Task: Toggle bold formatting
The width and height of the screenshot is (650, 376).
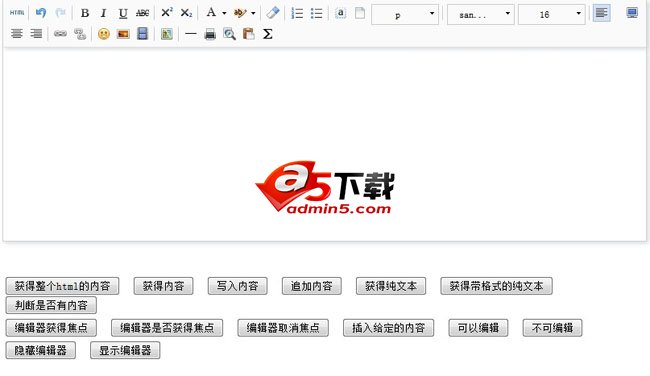Action: pyautogui.click(x=85, y=13)
